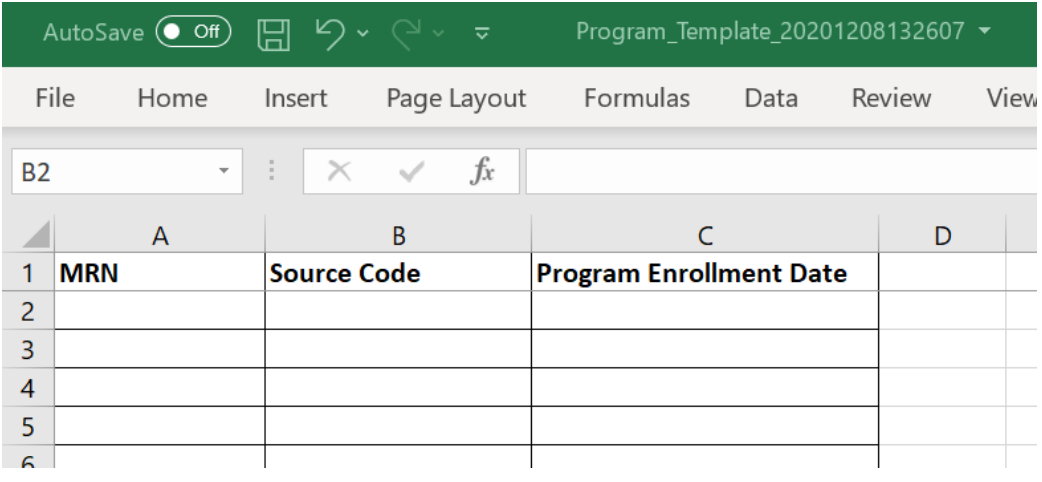Open the Customize Quick Access Toolbar dropdown
The image size is (1042, 482).
483,33
